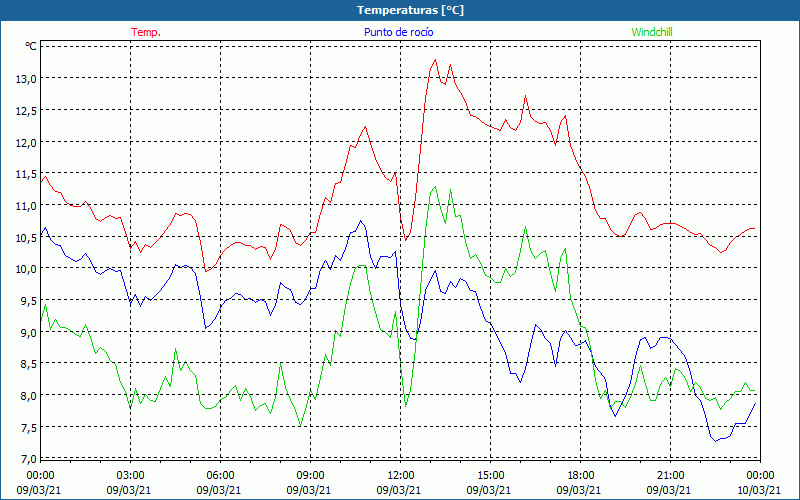Click the "09/03/21" date under 21:00
The width and height of the screenshot is (800, 500).
pos(668,490)
